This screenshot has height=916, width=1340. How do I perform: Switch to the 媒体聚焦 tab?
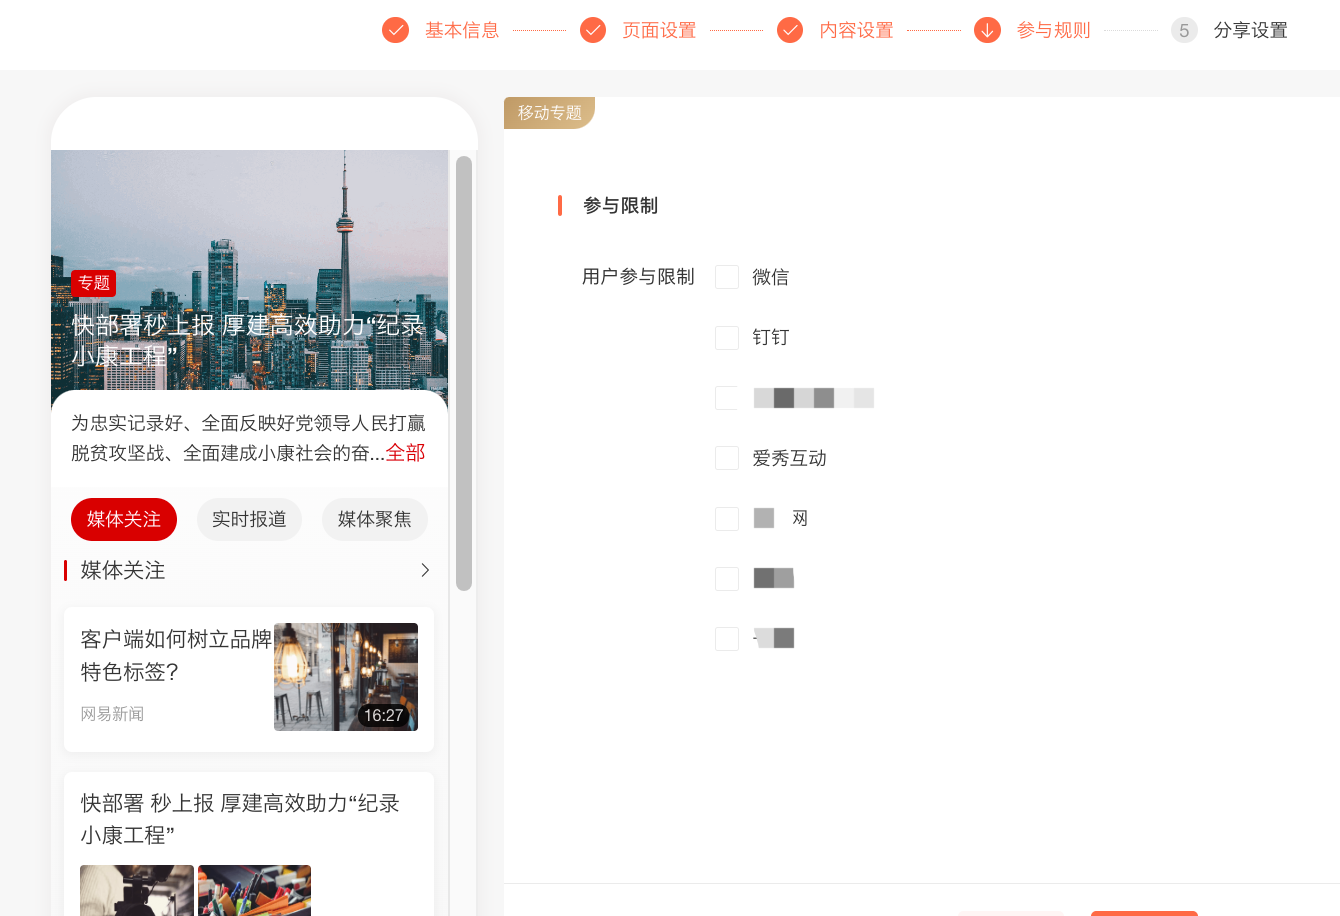point(375,519)
